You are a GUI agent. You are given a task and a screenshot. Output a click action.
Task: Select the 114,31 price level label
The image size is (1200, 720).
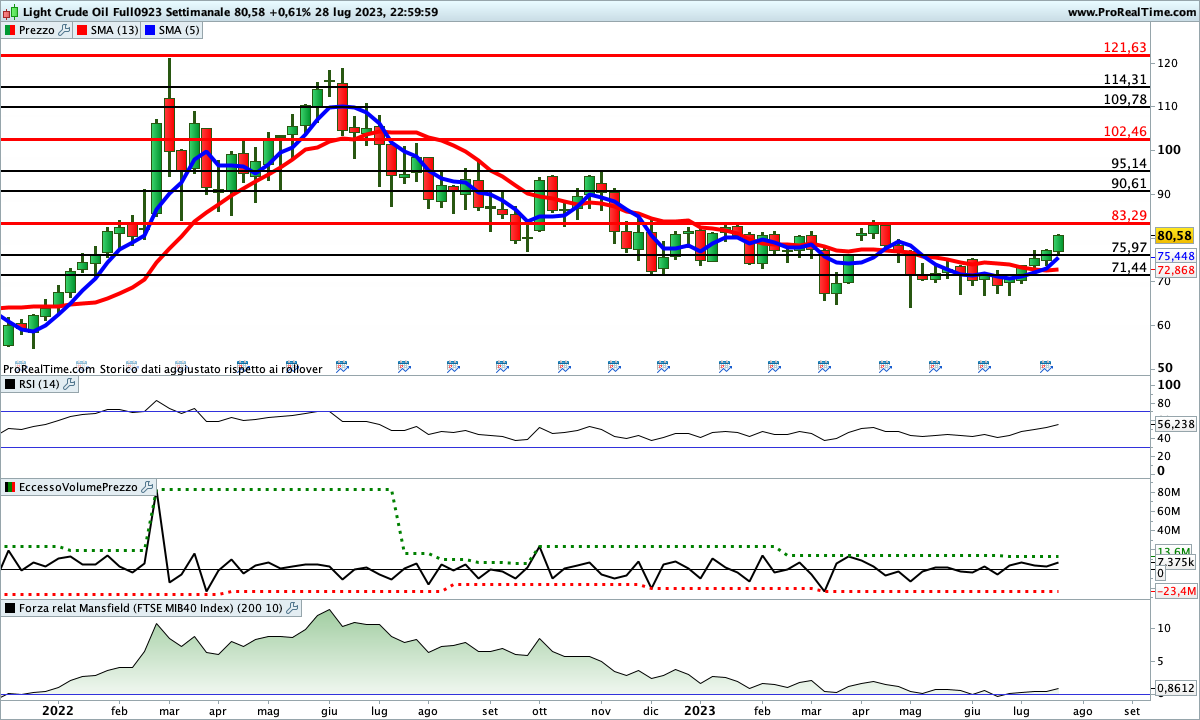(1125, 79)
